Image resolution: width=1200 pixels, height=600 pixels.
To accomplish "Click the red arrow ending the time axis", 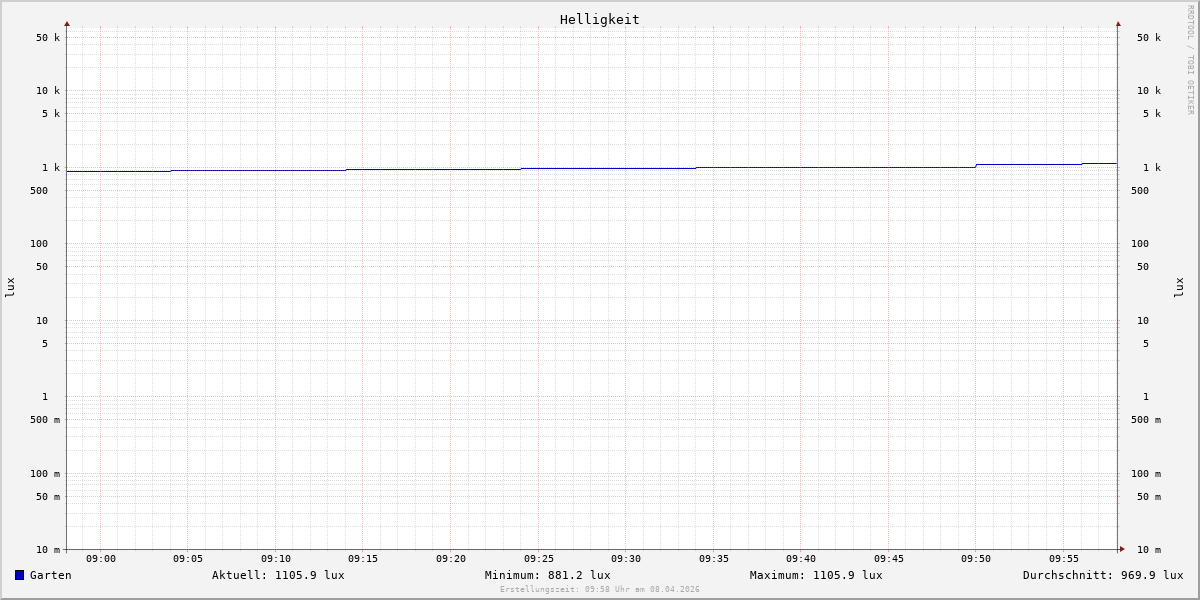I will pos(1122,549).
